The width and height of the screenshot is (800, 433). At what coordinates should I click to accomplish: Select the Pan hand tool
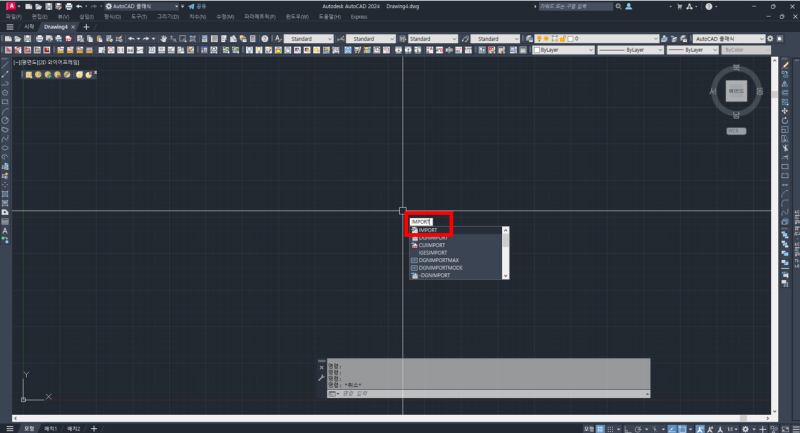click(163, 39)
